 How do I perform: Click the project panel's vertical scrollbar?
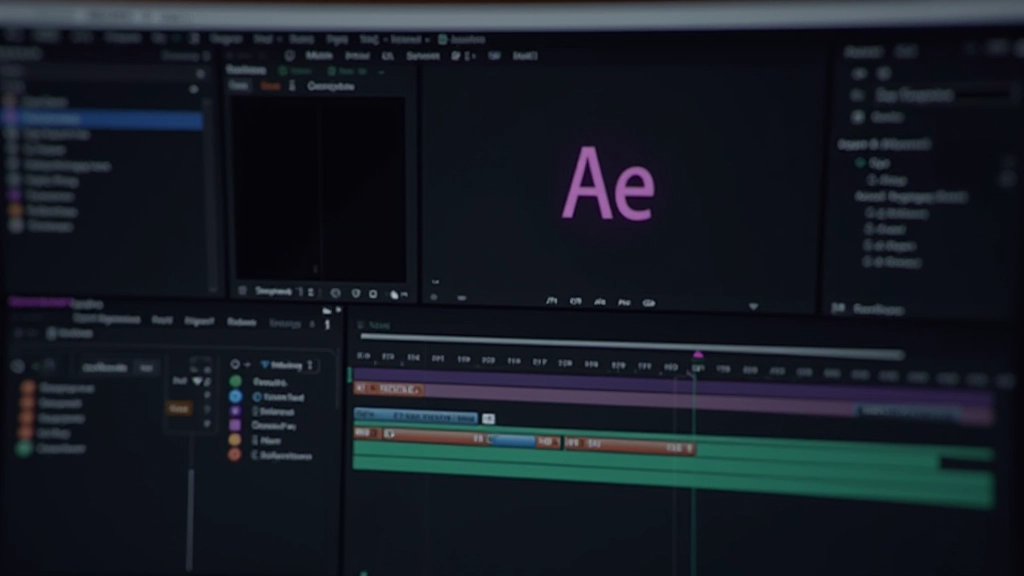[x=210, y=193]
